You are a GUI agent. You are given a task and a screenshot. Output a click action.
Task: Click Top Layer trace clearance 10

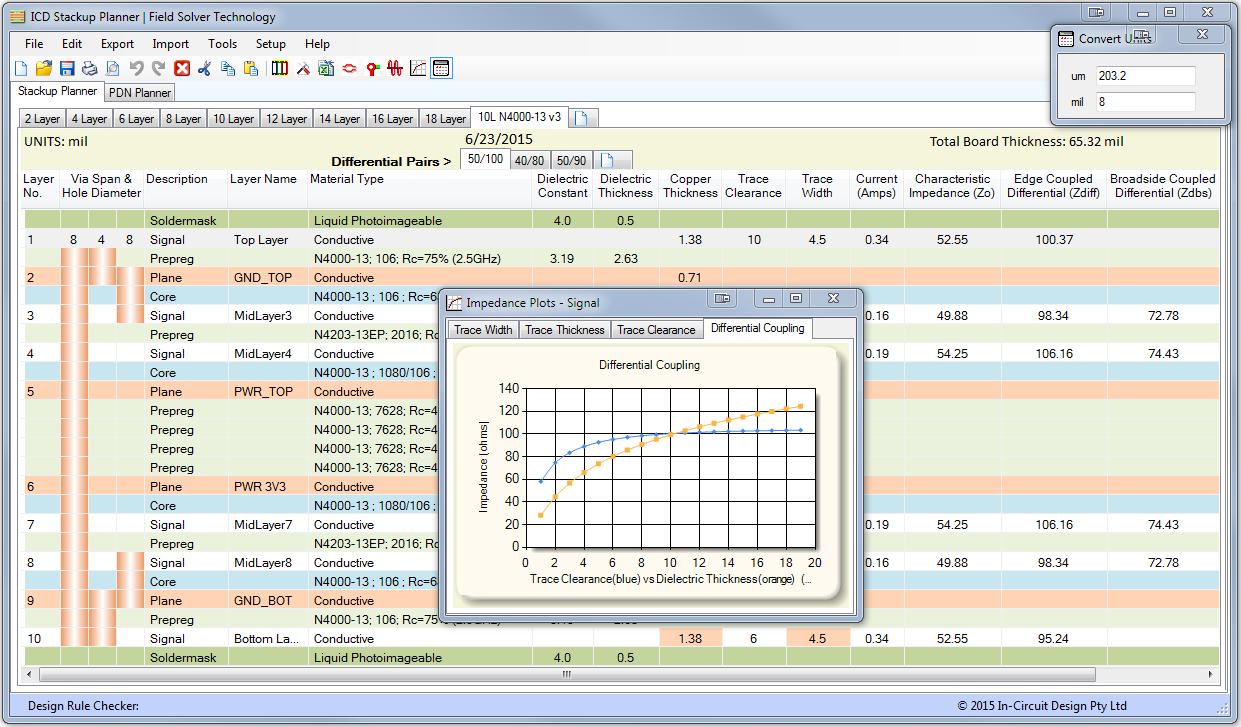point(753,240)
